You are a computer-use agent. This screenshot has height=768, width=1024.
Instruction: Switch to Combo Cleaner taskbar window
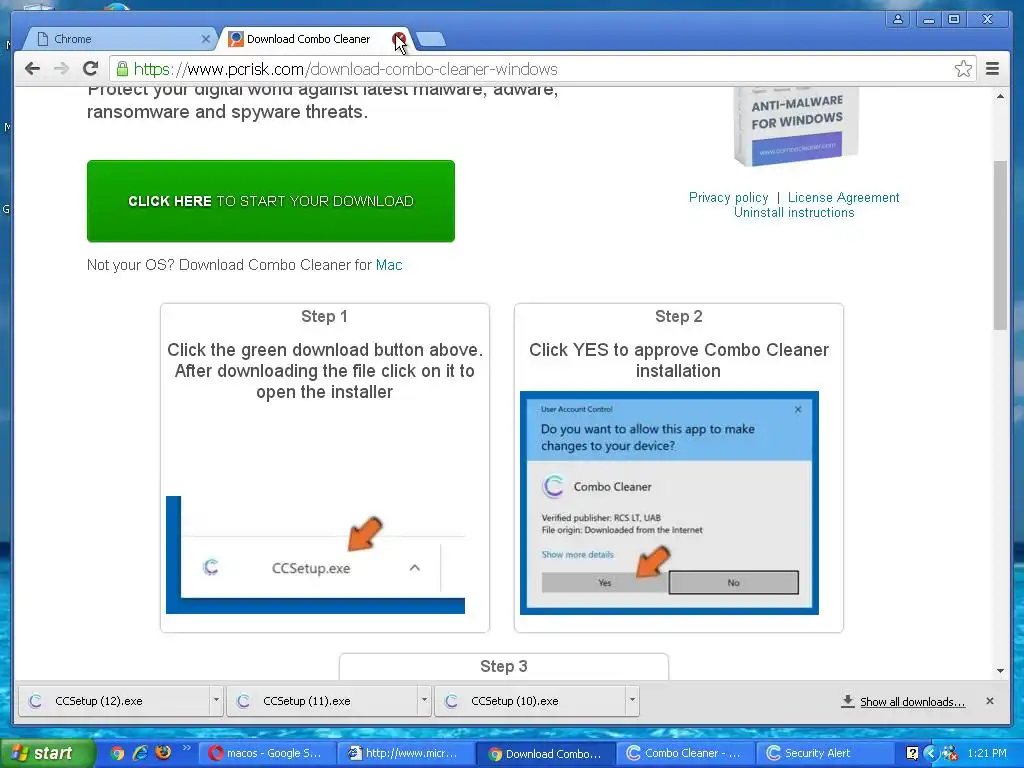point(684,753)
